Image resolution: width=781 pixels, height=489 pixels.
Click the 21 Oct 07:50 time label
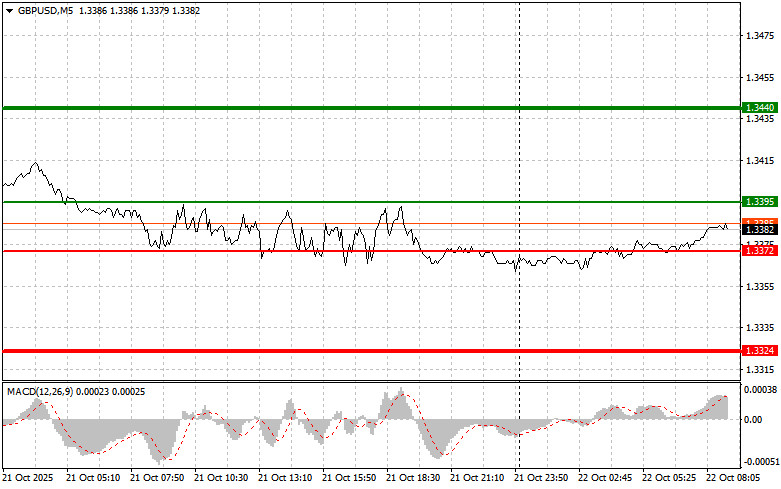tap(157, 478)
